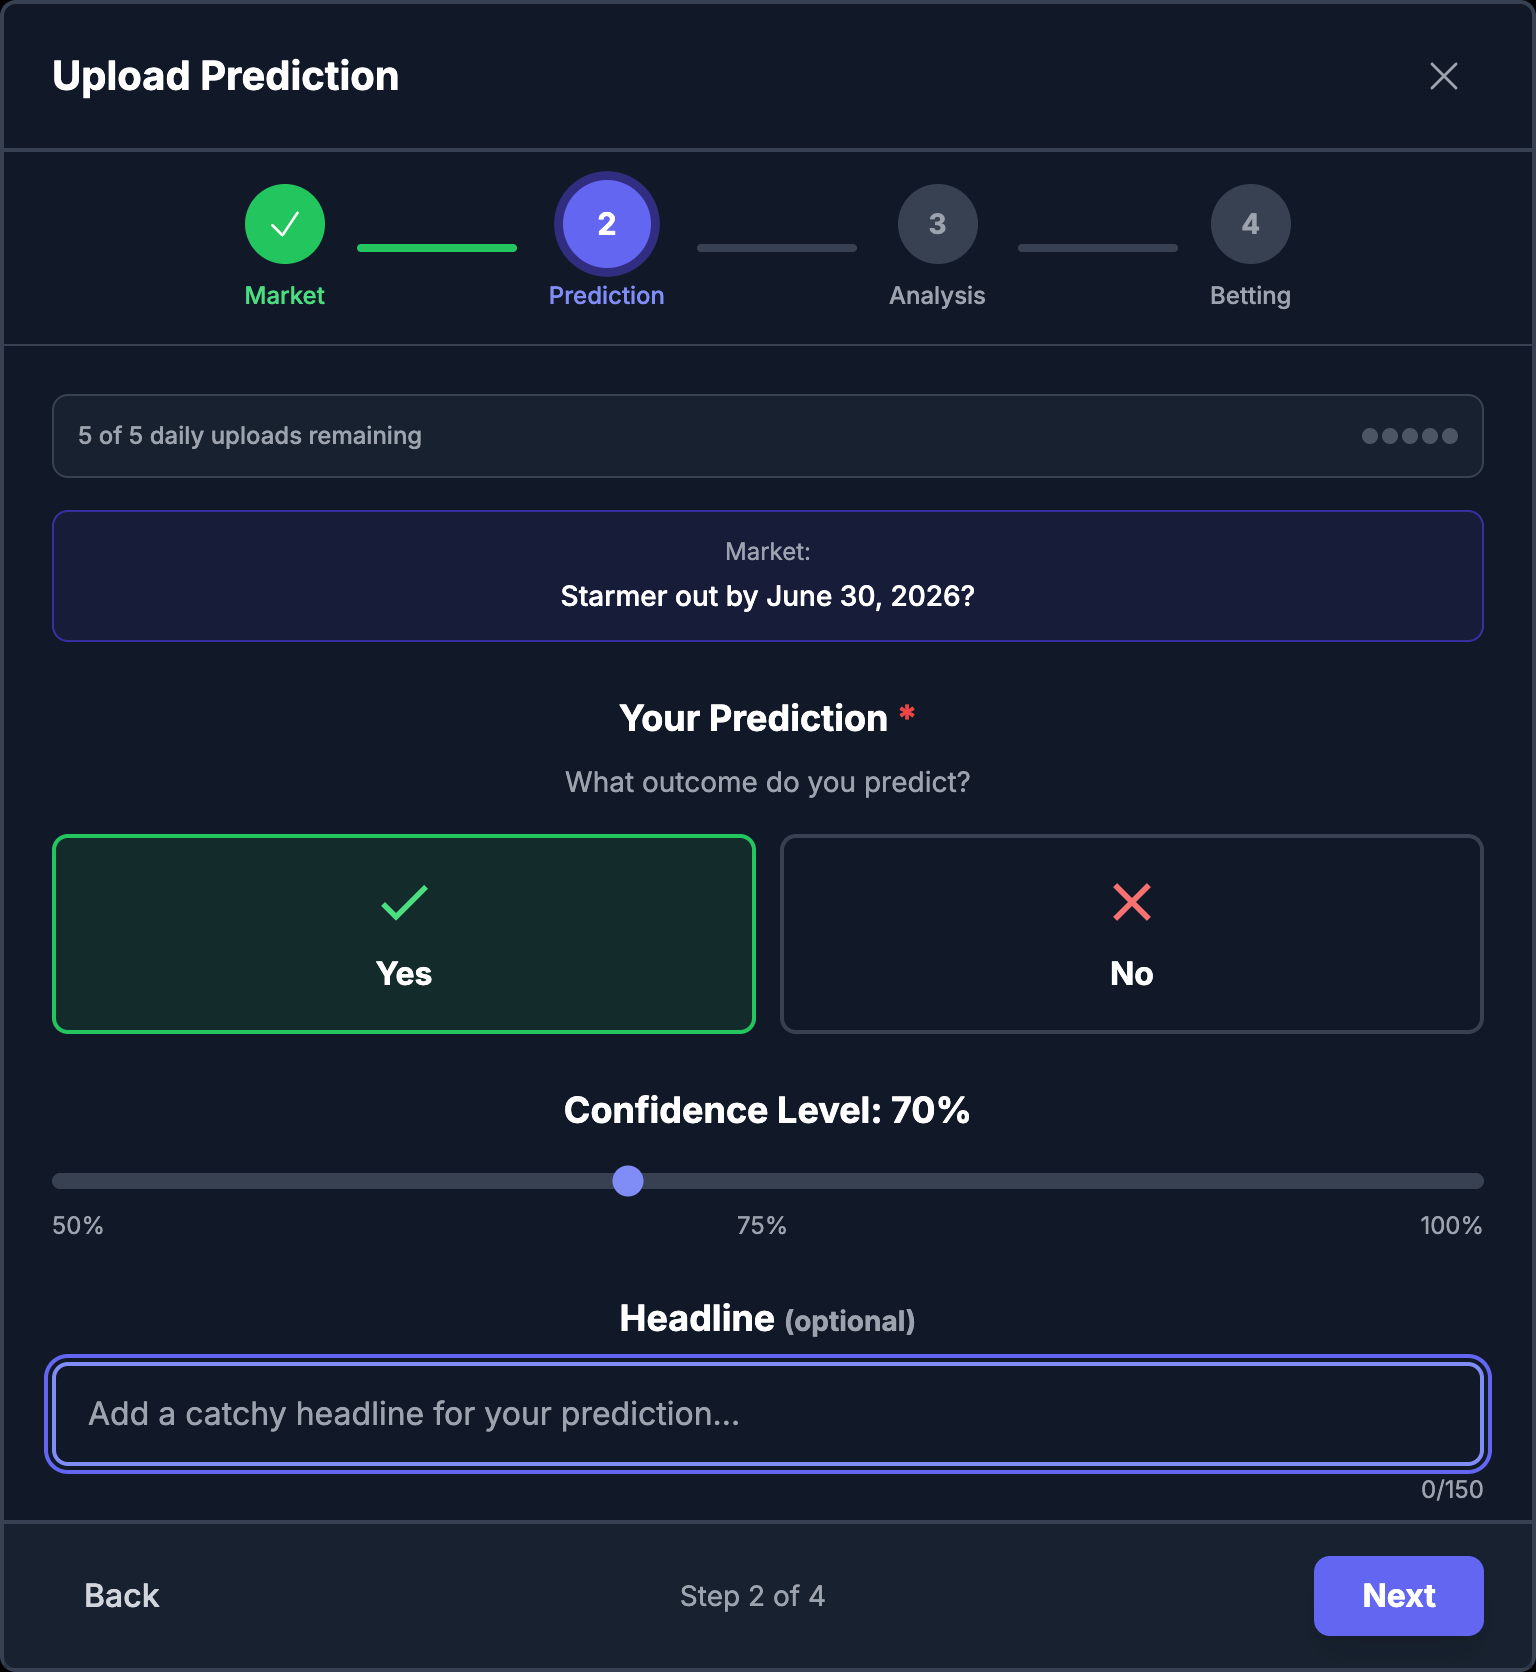Image resolution: width=1536 pixels, height=1672 pixels.
Task: Click the headline input field
Action: pos(766,1414)
